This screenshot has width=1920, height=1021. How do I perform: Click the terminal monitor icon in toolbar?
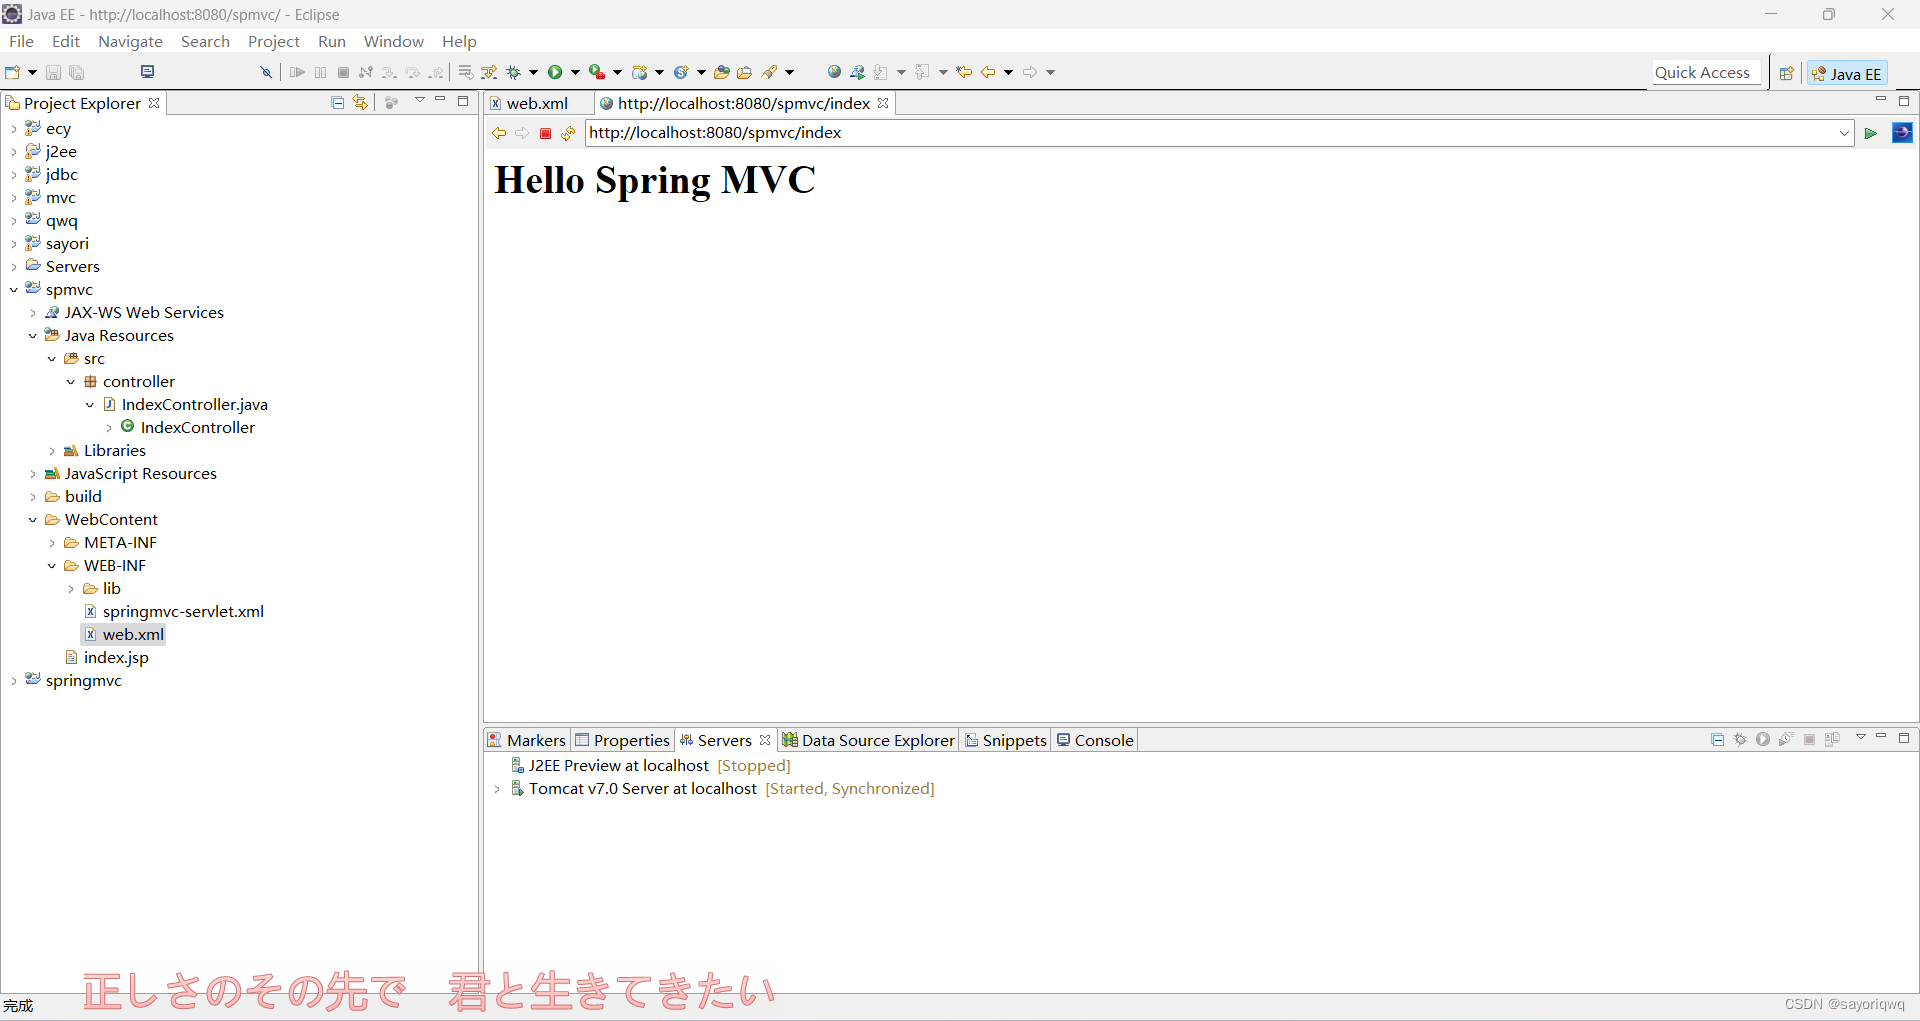[147, 72]
